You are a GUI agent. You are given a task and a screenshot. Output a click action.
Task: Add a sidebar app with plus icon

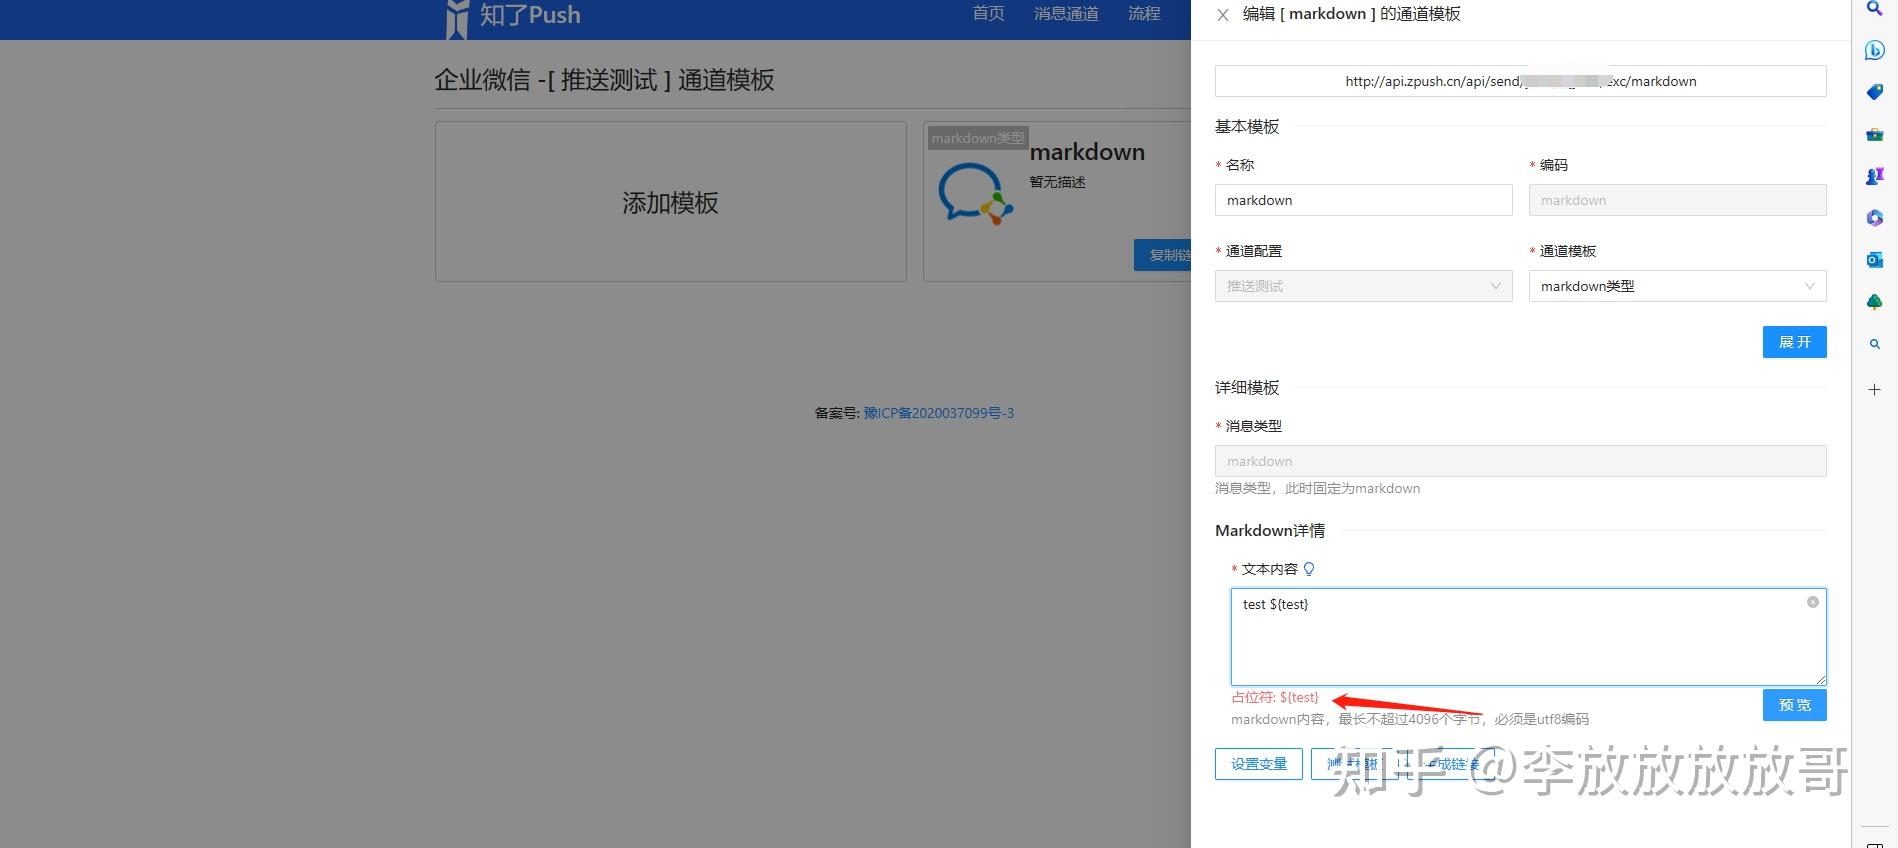pos(1875,389)
